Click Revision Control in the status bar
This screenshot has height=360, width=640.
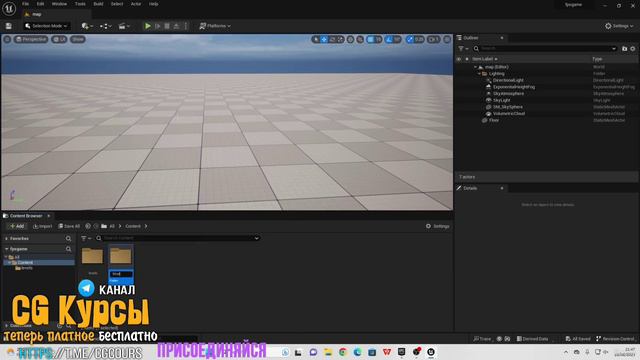(x=615, y=339)
